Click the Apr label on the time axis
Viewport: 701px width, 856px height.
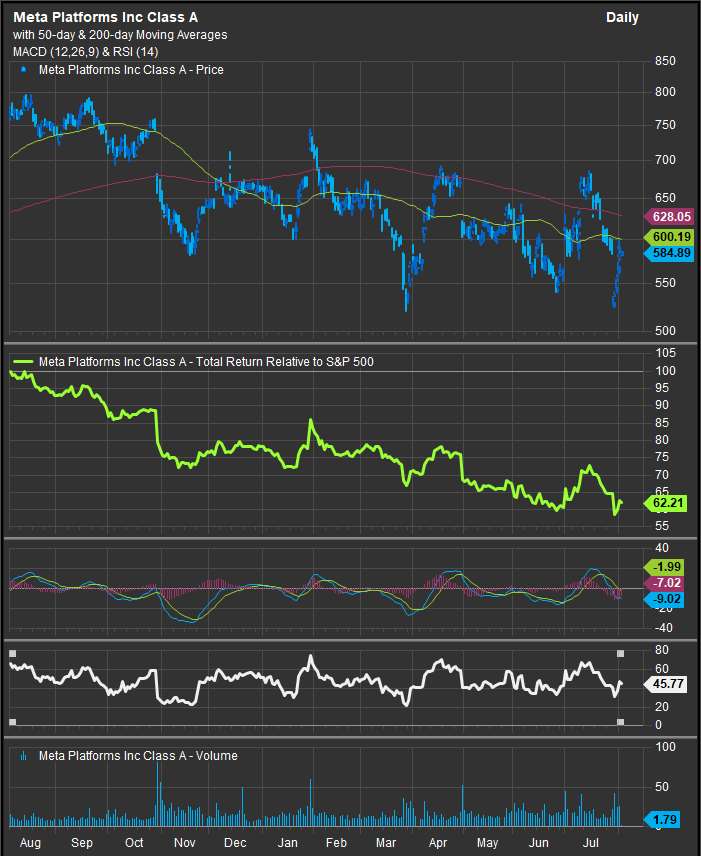[438, 842]
